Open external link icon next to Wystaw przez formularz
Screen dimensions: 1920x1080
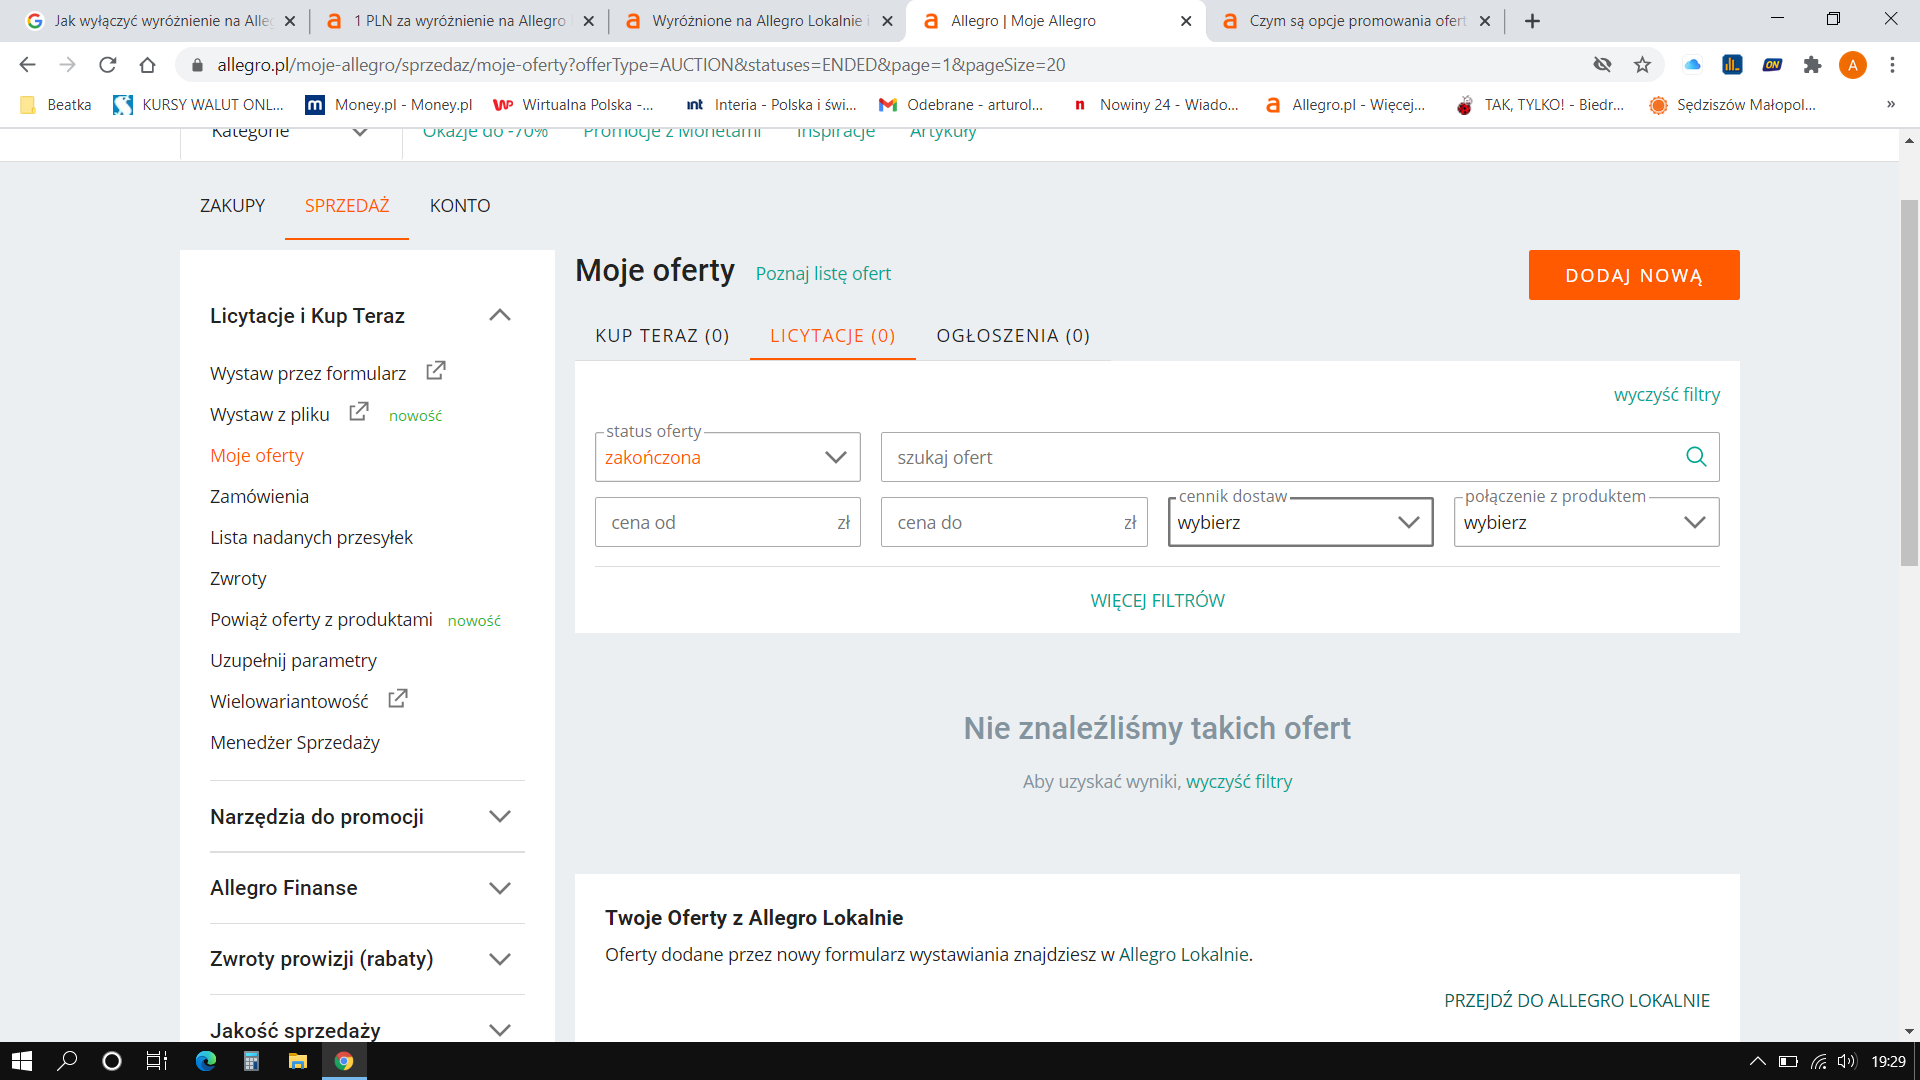point(435,371)
